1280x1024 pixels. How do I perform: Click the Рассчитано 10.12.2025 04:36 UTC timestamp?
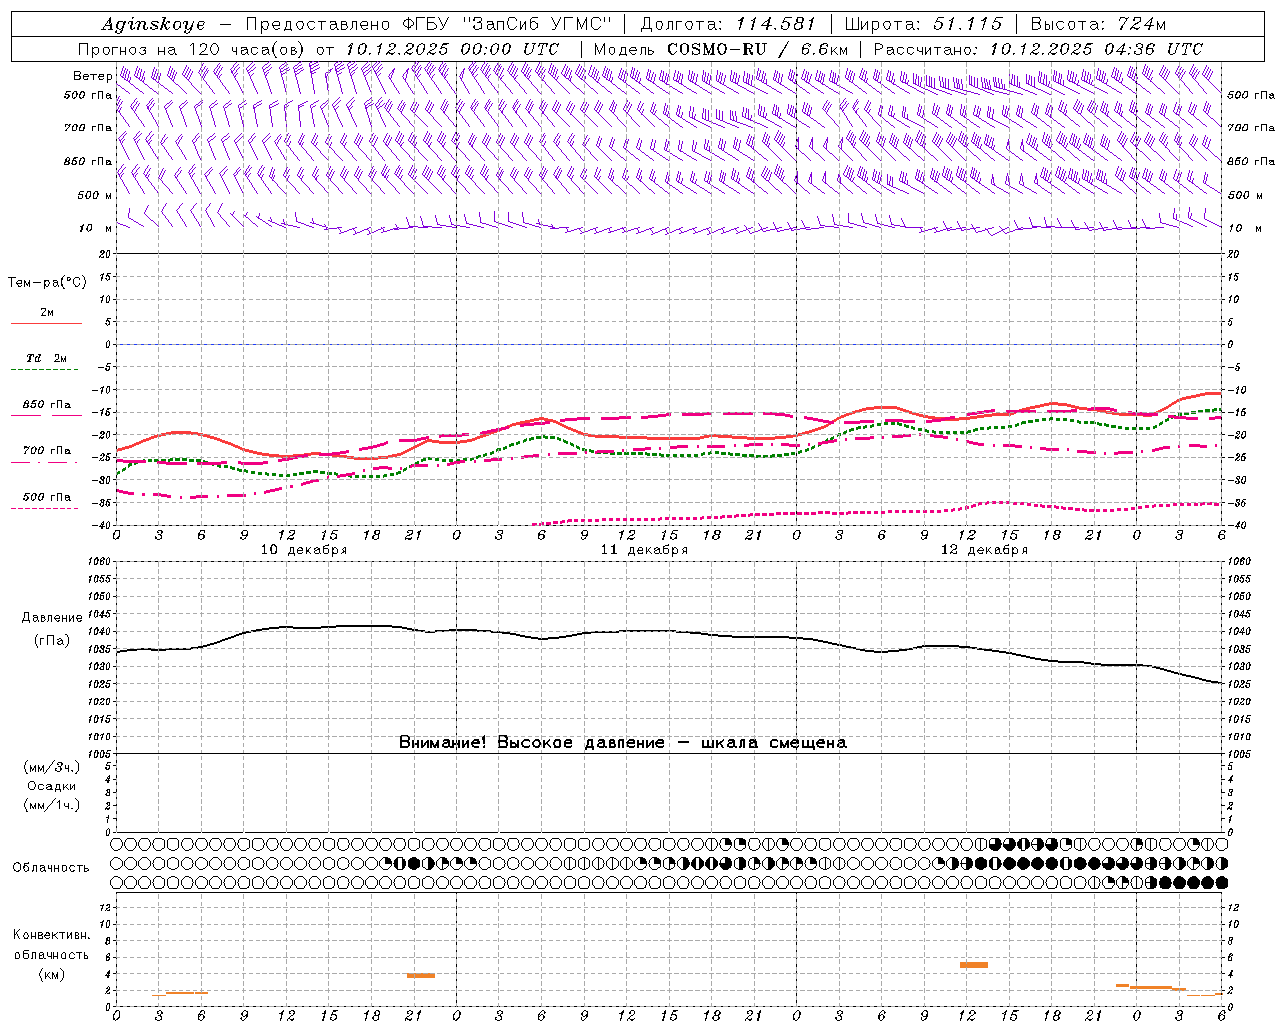[1038, 49]
